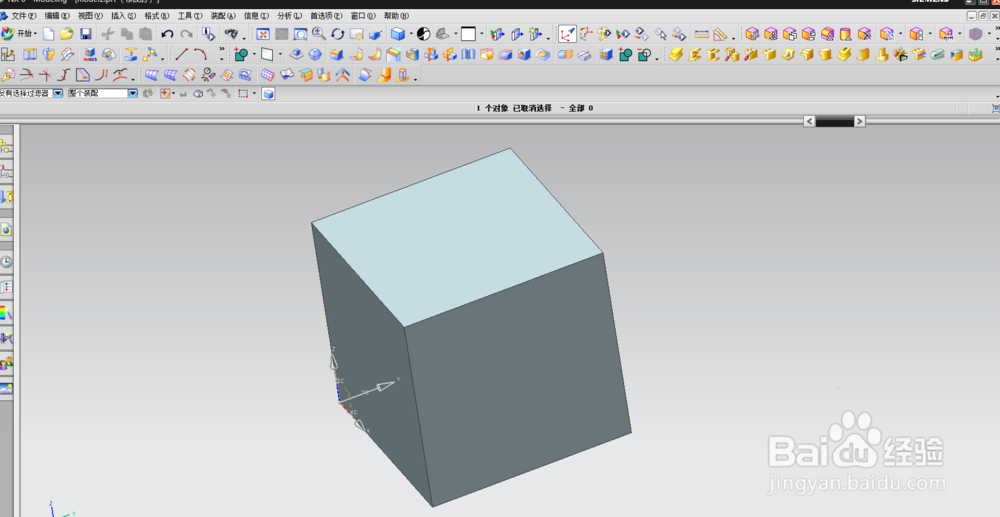Click the Fit view icon
The width and height of the screenshot is (1000, 517).
tap(263, 34)
